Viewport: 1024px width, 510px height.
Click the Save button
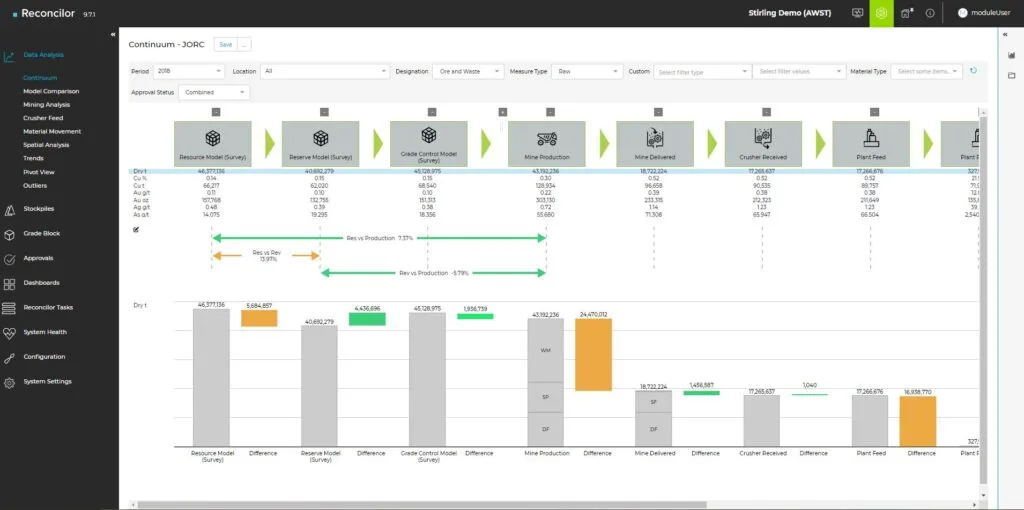[225, 44]
